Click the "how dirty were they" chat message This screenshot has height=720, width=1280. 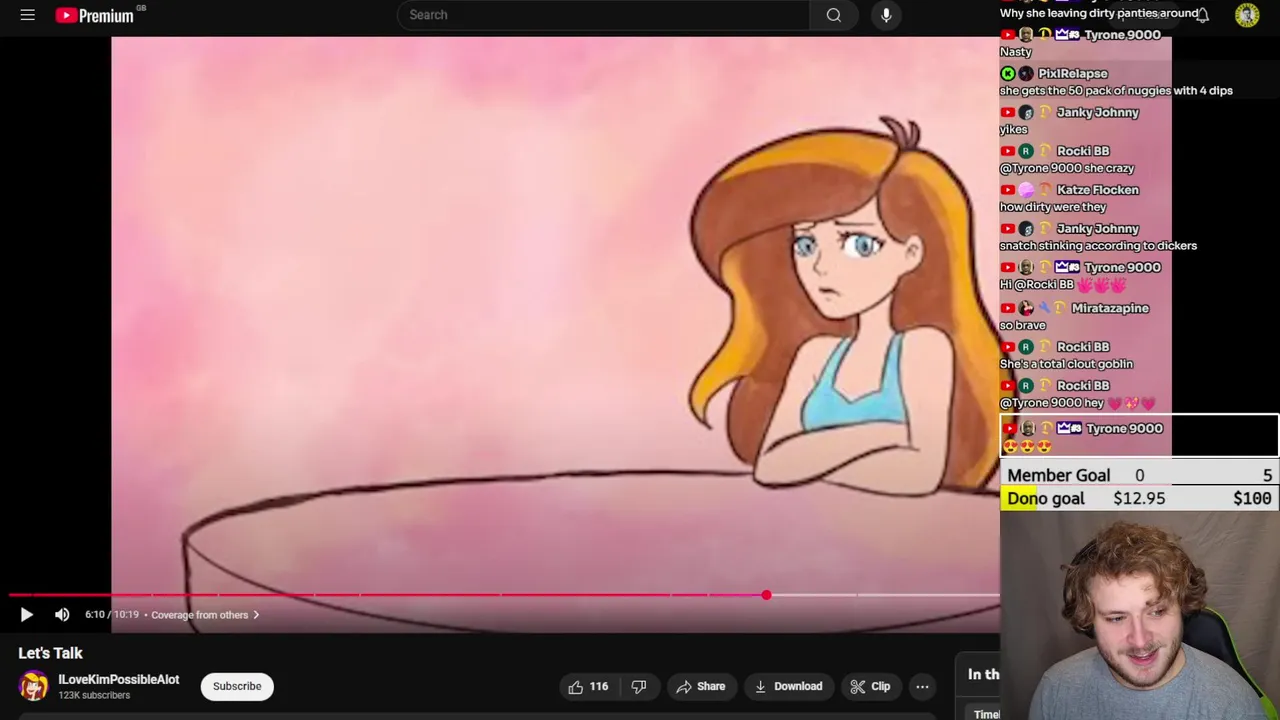(1053, 207)
